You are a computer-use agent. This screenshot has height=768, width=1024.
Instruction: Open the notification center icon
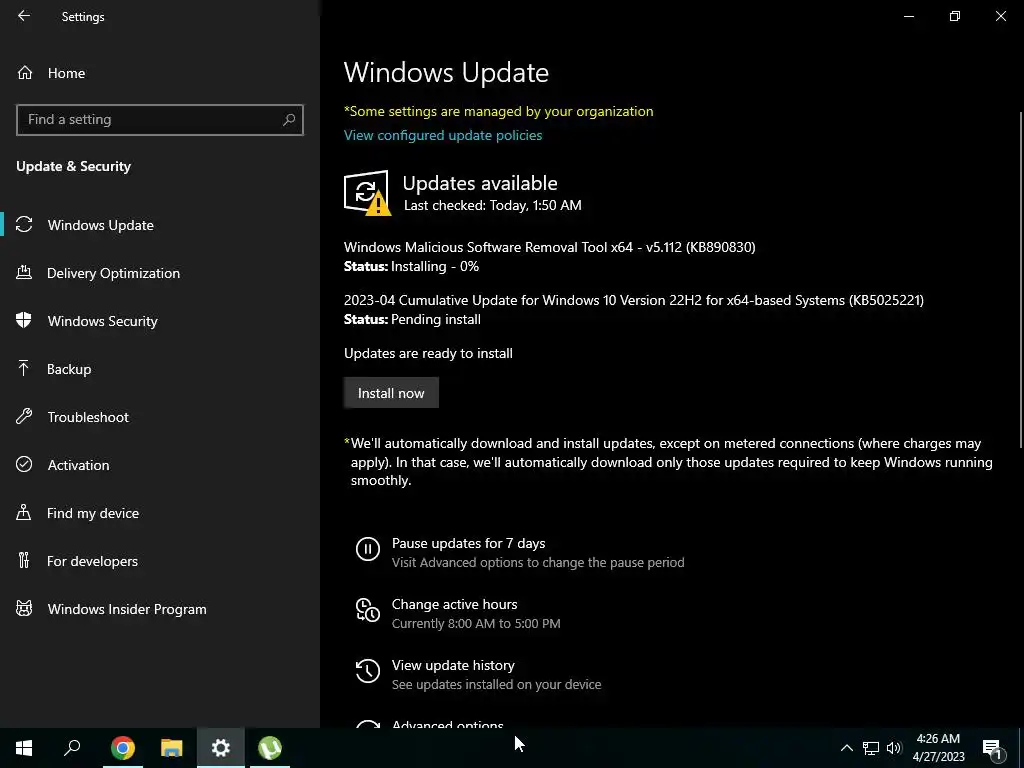(992, 748)
